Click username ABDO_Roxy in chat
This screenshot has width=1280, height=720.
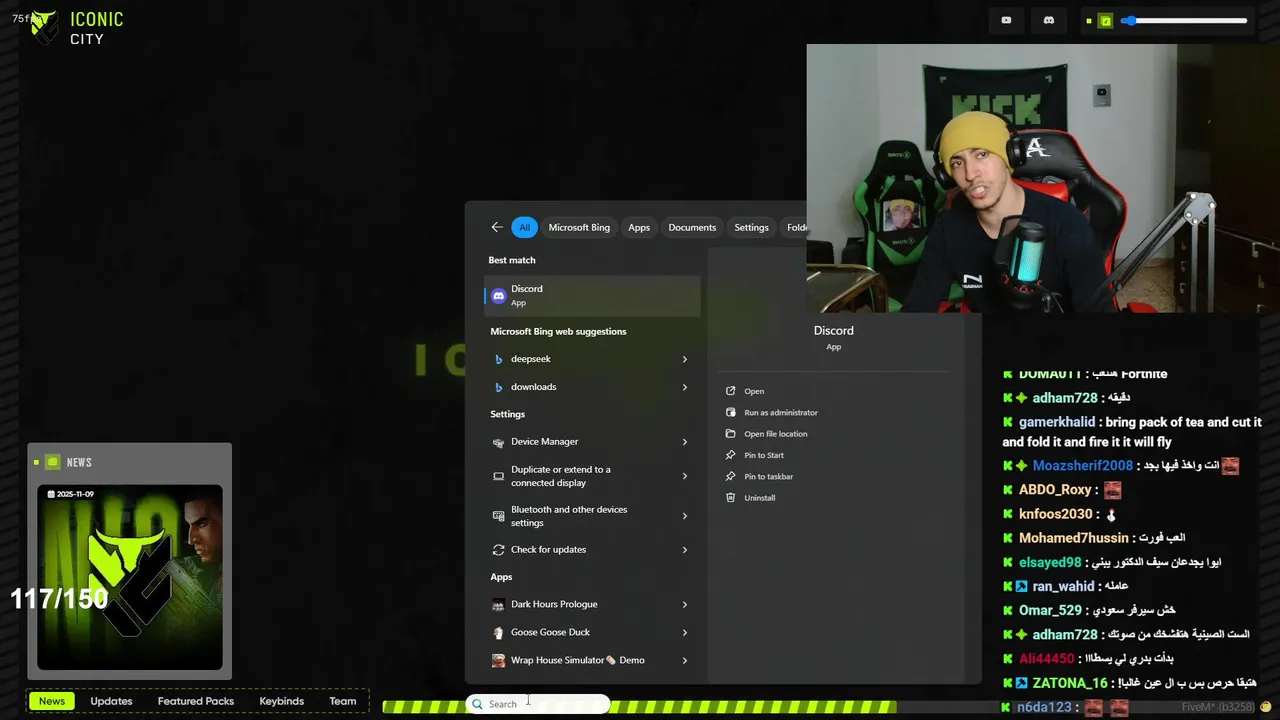click(x=1055, y=490)
